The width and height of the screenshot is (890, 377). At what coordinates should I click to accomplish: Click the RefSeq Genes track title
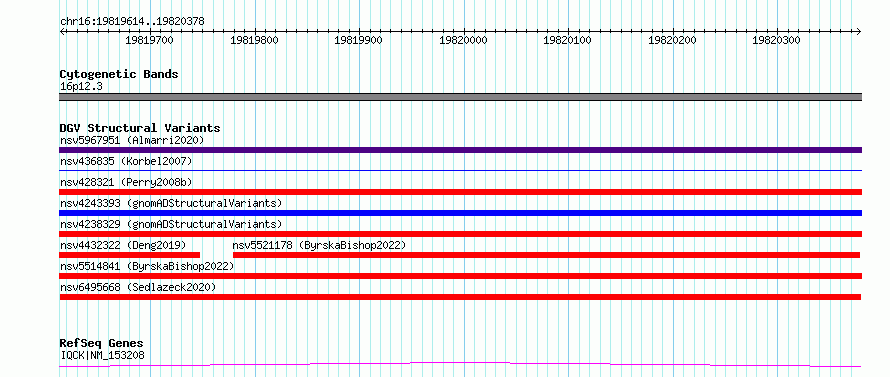(x=101, y=344)
